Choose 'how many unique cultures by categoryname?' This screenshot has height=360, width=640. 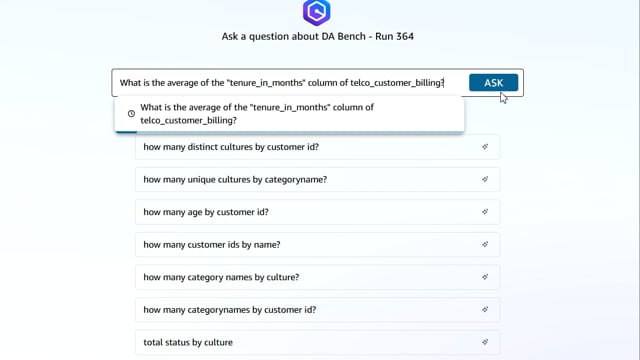pyautogui.click(x=317, y=180)
